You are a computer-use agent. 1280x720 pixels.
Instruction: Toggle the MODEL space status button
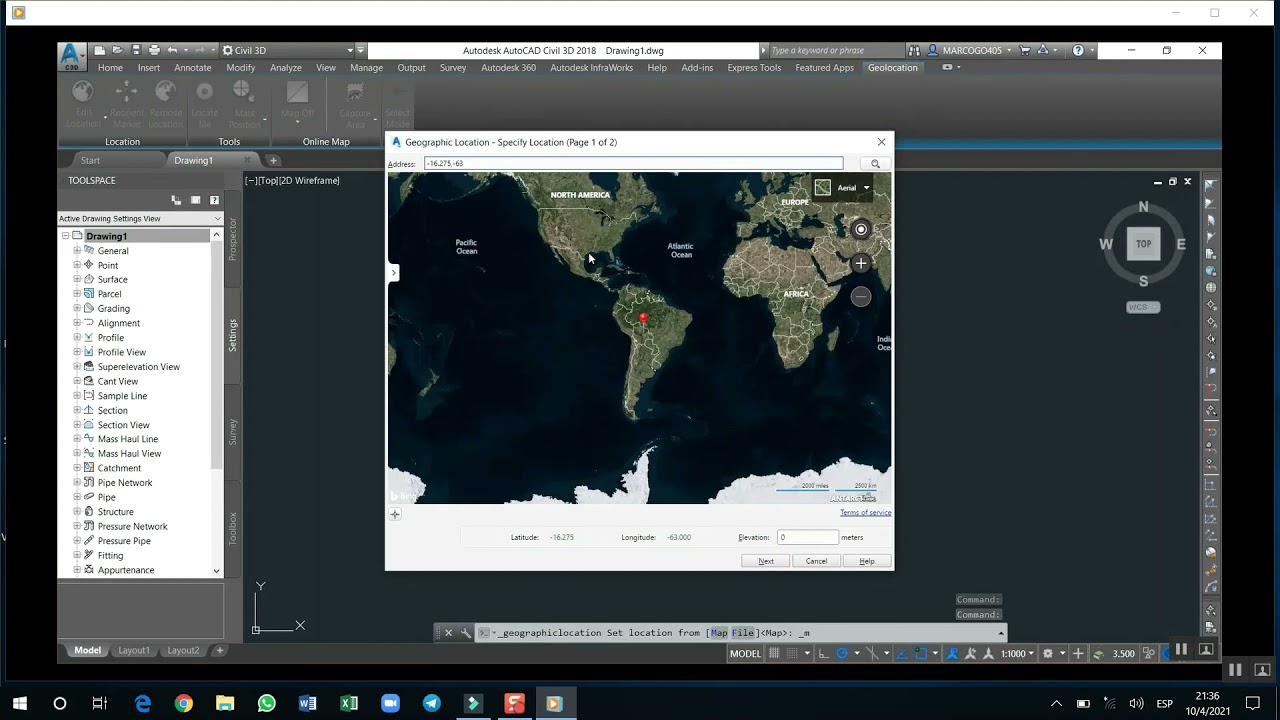click(x=745, y=654)
